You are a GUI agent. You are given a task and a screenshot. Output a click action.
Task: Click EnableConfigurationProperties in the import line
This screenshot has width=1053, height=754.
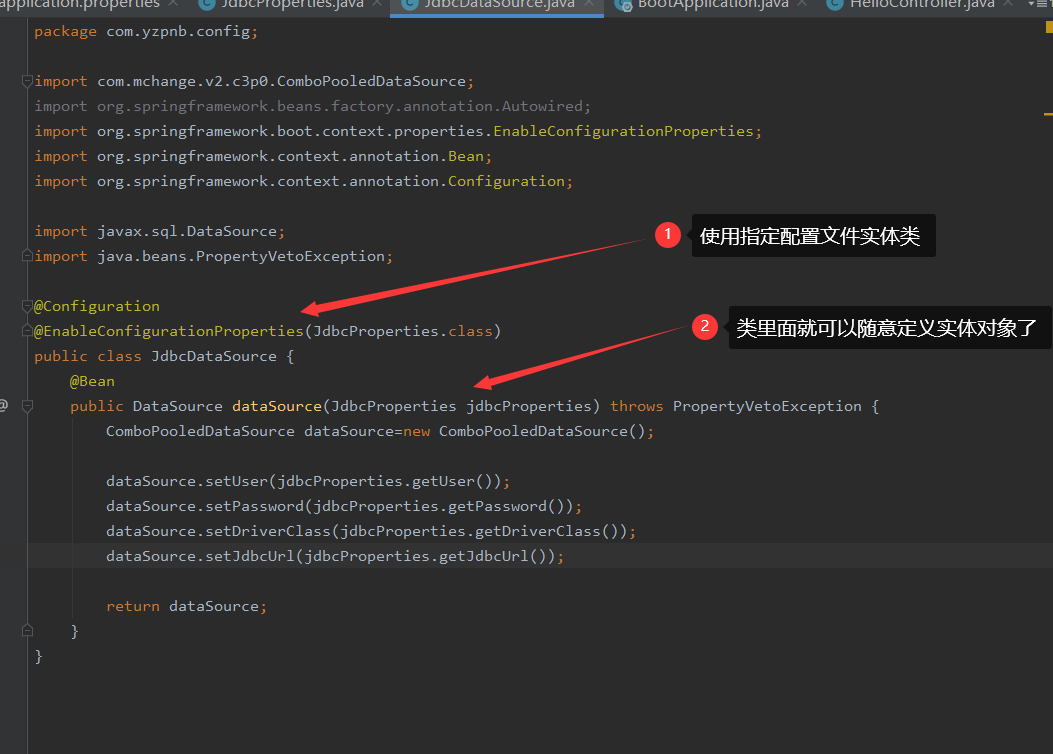pos(623,131)
